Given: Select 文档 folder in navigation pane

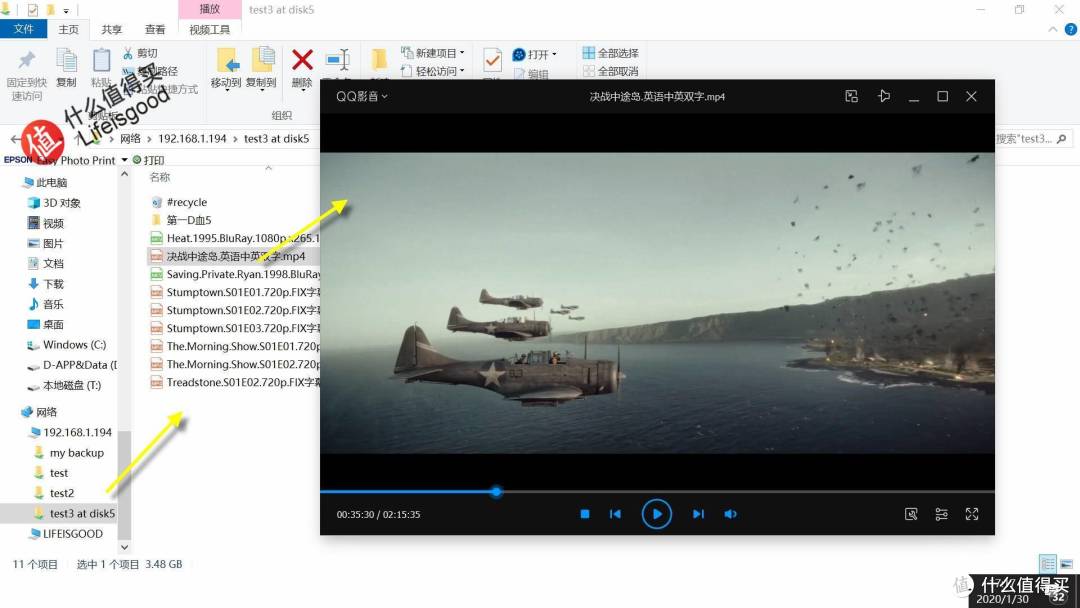Looking at the screenshot, I should point(45,263).
